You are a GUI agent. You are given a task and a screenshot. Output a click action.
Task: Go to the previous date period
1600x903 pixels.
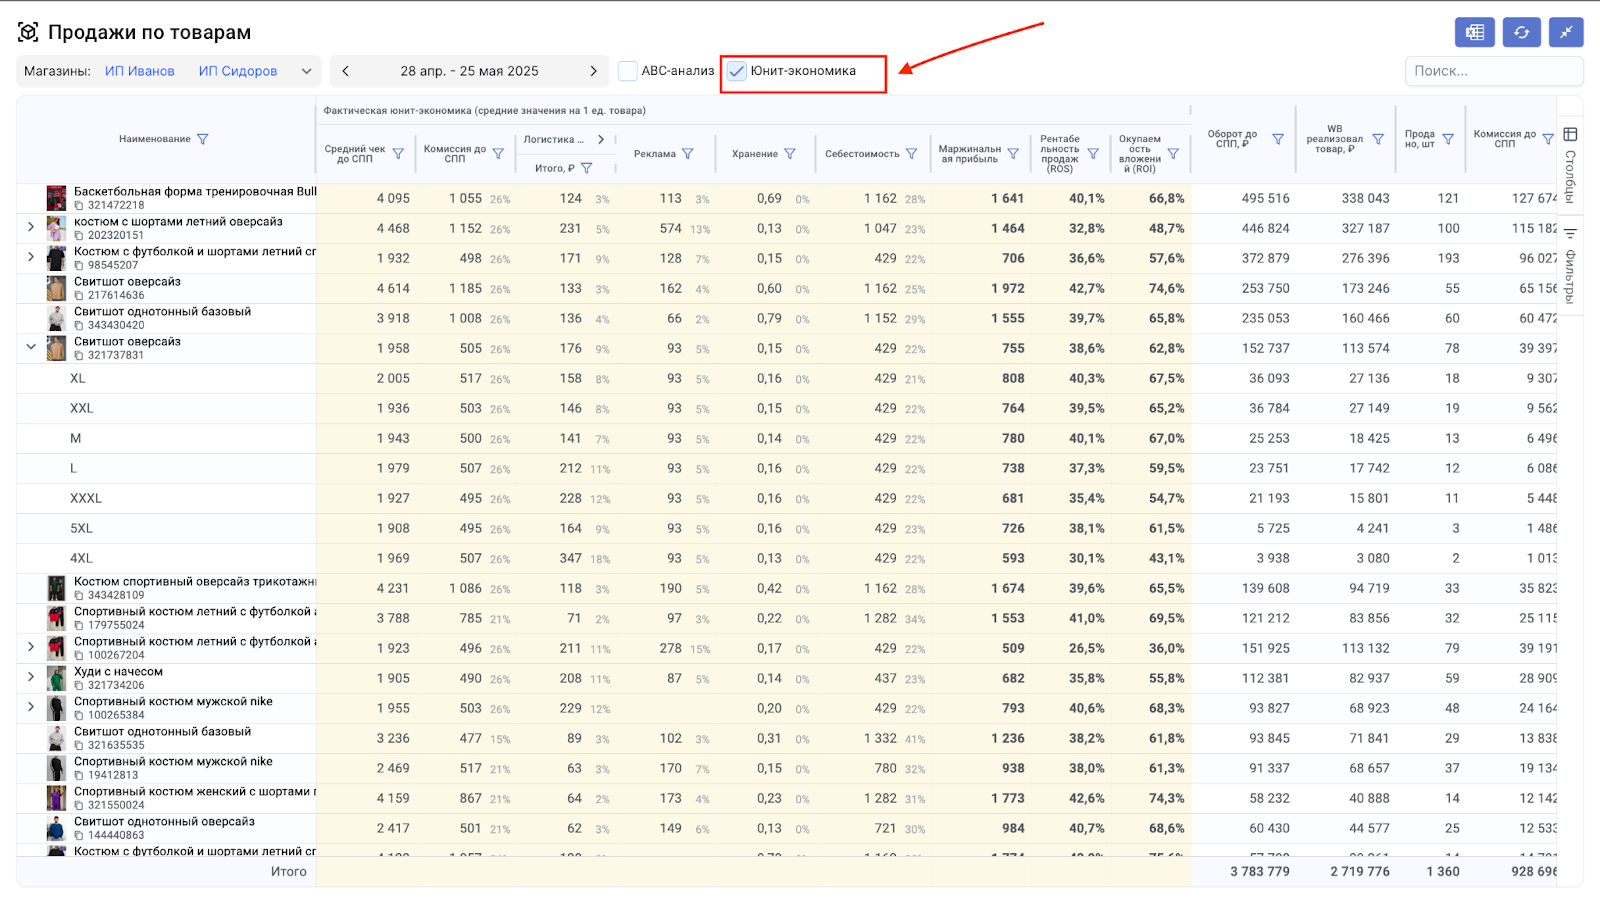click(x=346, y=71)
